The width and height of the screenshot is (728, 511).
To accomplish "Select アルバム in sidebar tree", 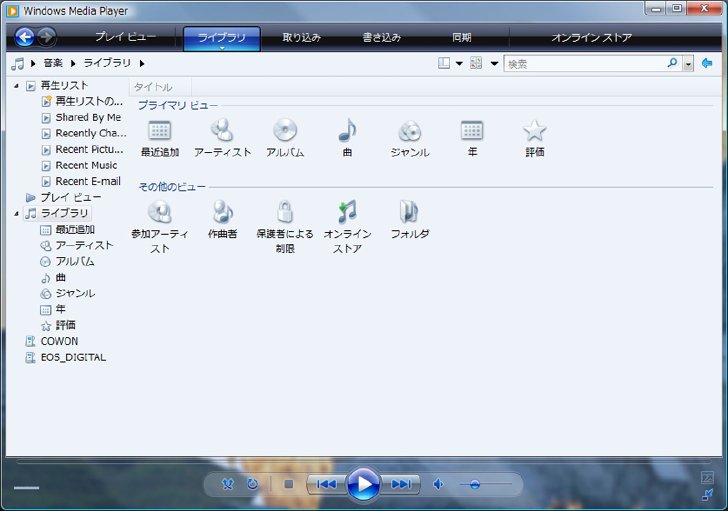I will [x=75, y=261].
